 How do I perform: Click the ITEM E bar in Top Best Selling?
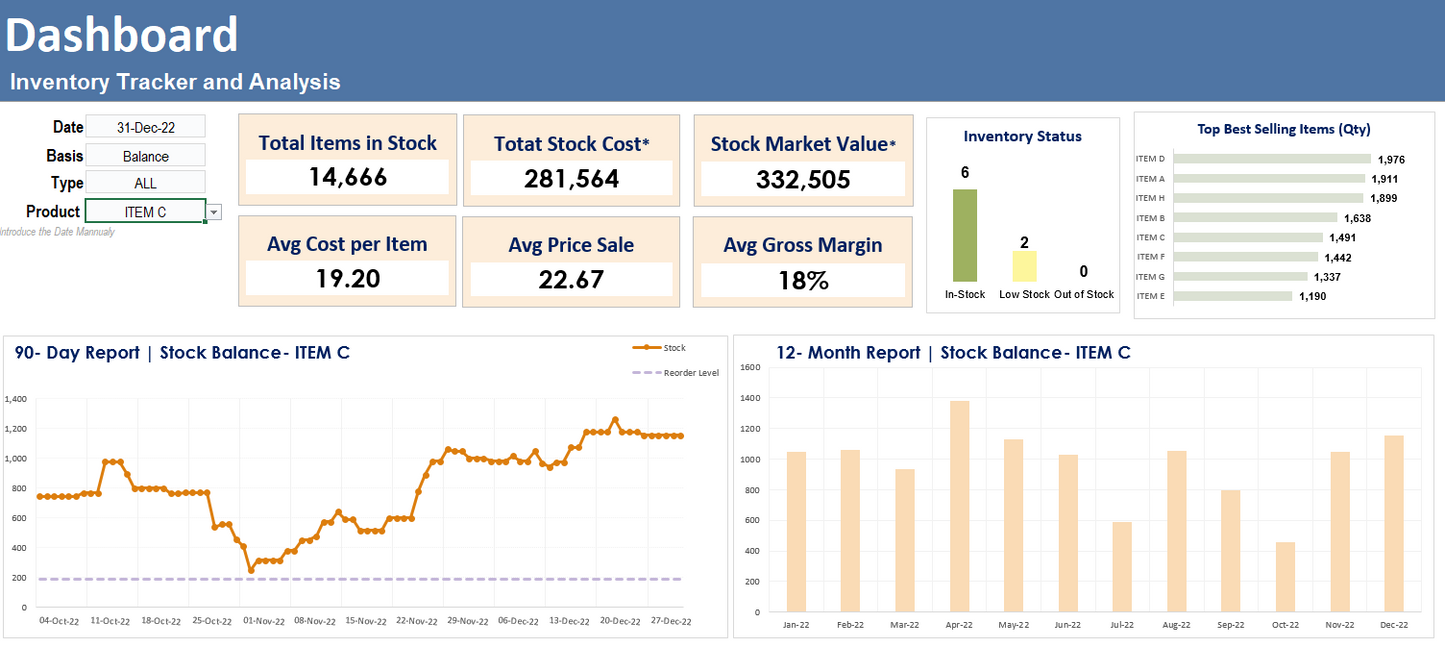pyautogui.click(x=1232, y=296)
